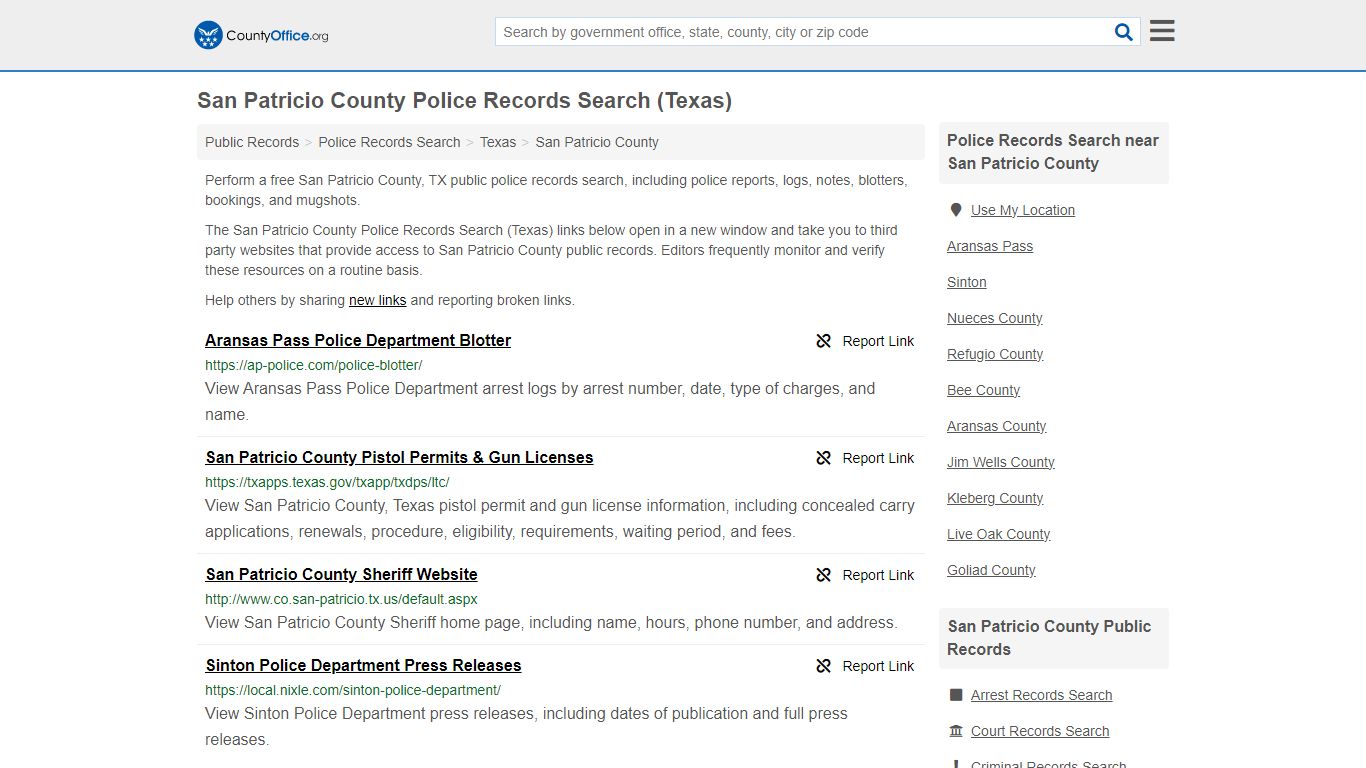Report Link for Aransas Pass Blotter
The image size is (1366, 768).
pos(878,341)
